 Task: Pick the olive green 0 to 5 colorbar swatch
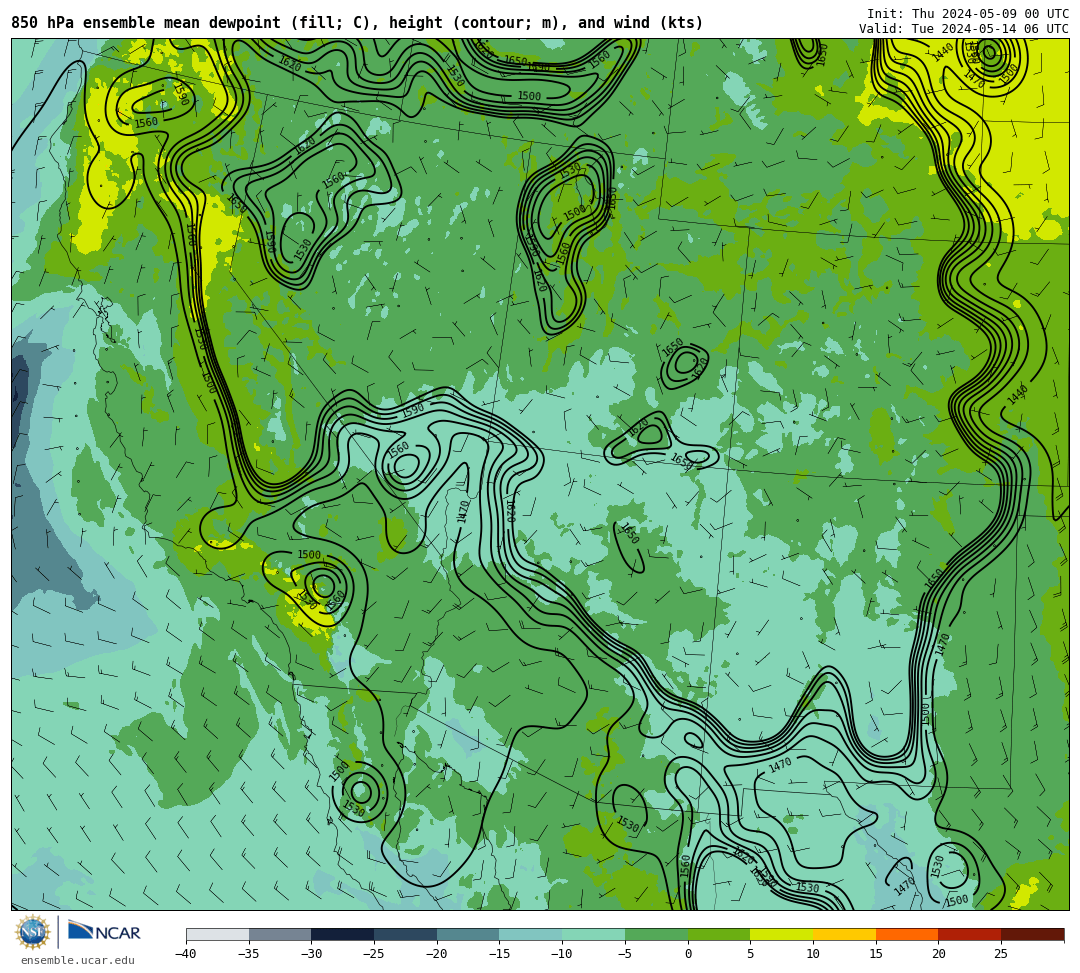719,934
